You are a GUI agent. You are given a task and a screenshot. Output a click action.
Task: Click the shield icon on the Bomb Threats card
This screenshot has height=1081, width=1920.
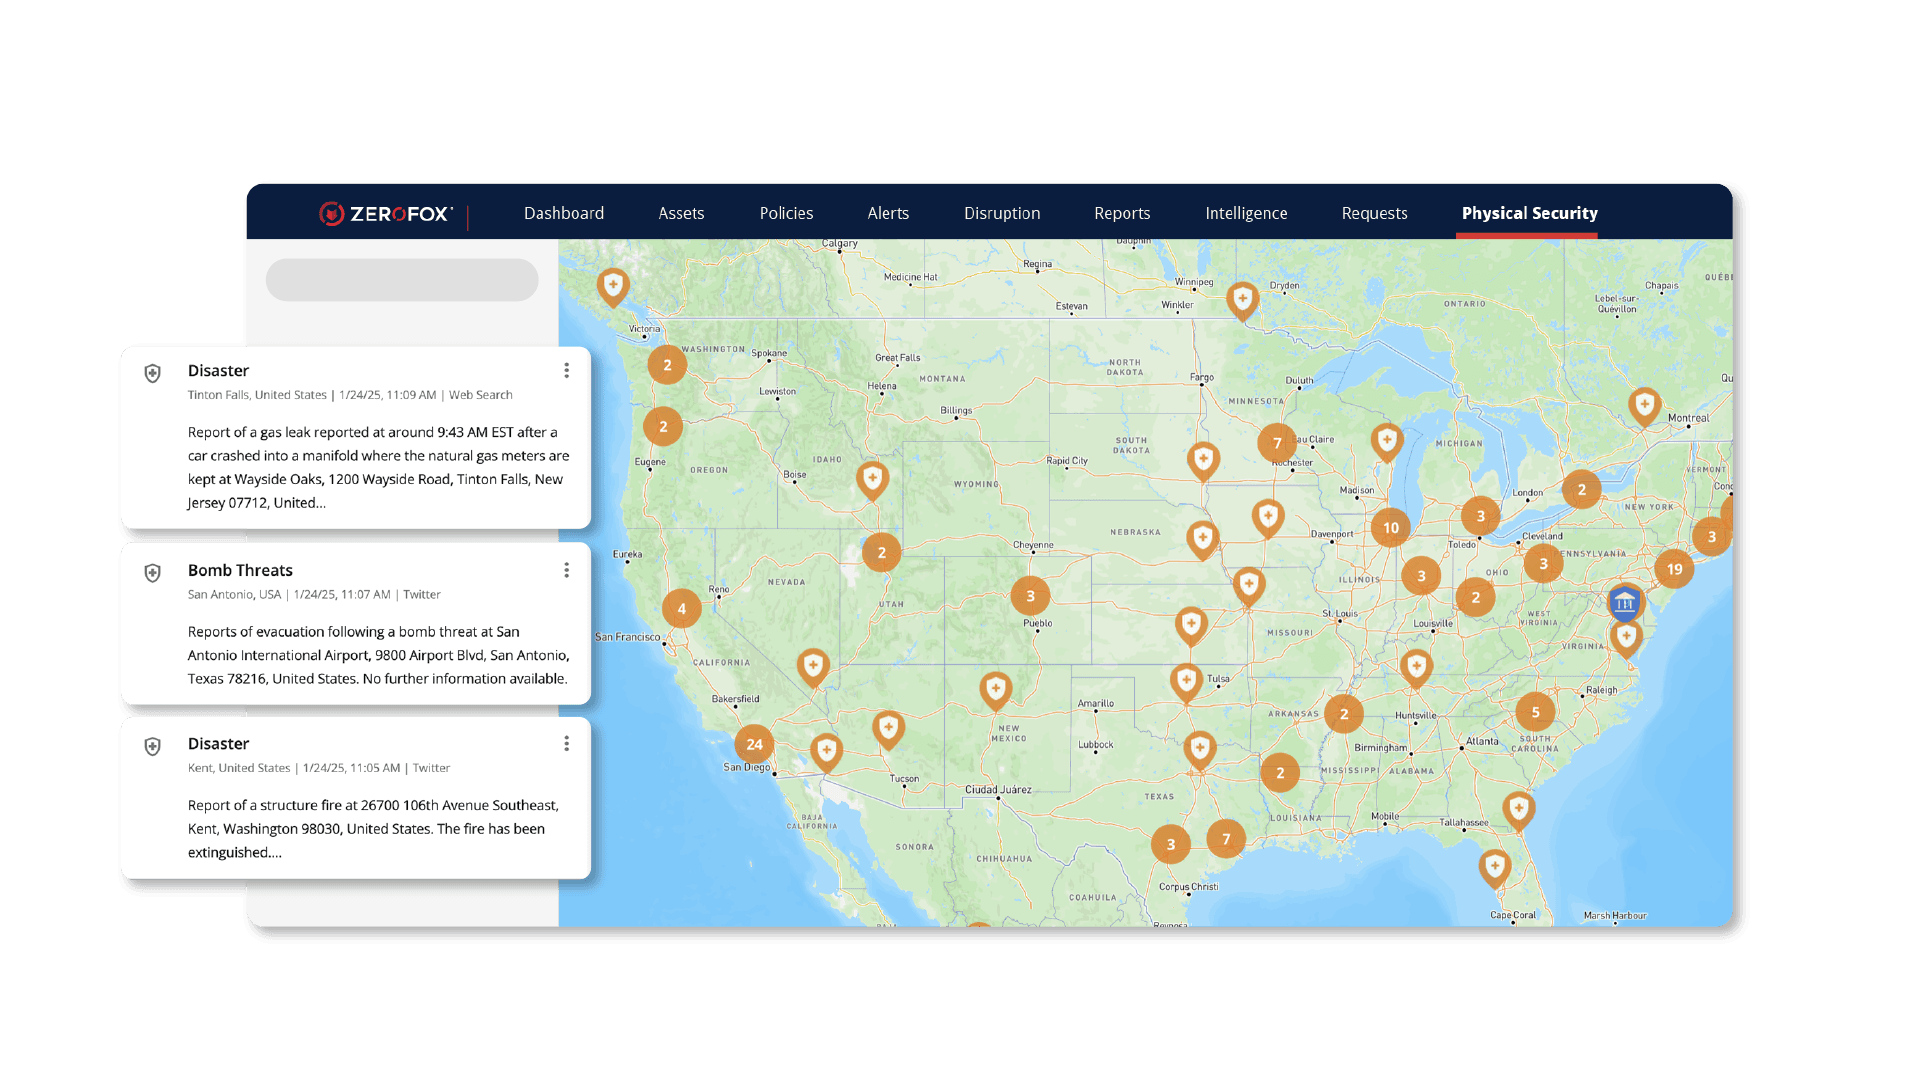click(x=152, y=572)
